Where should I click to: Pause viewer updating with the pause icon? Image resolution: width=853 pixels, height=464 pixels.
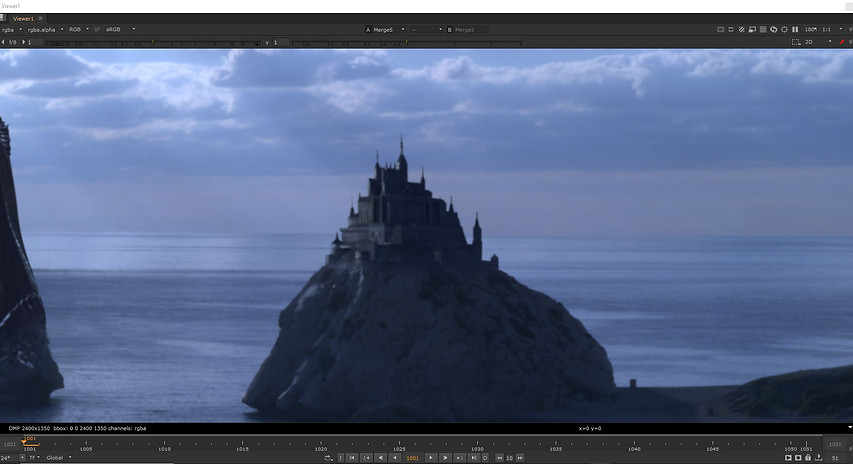795,29
